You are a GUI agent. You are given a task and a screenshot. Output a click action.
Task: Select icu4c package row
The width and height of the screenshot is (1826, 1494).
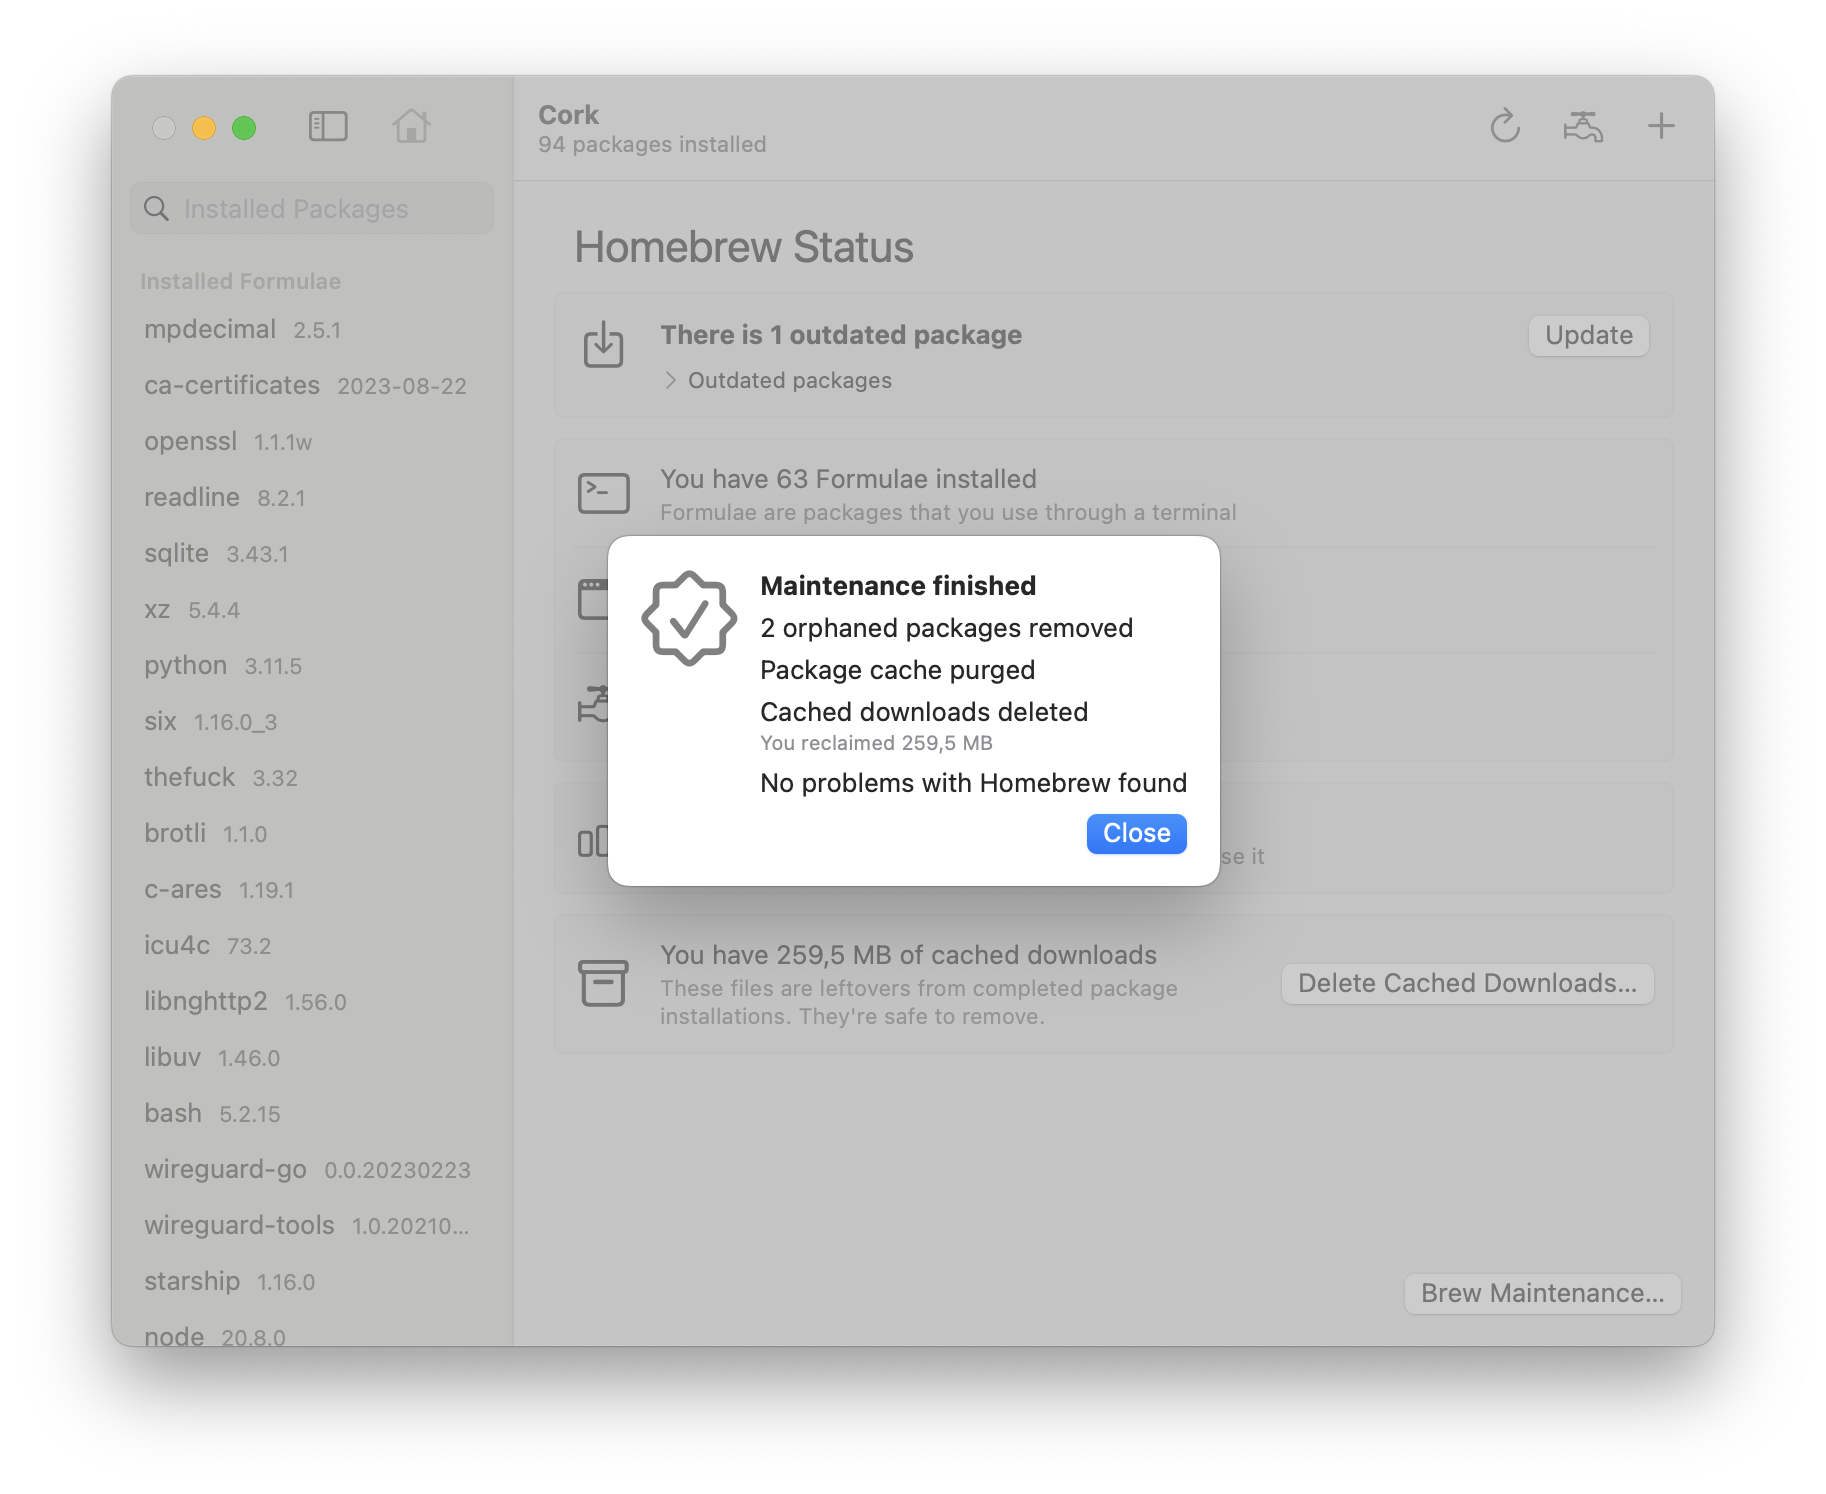tap(312, 946)
